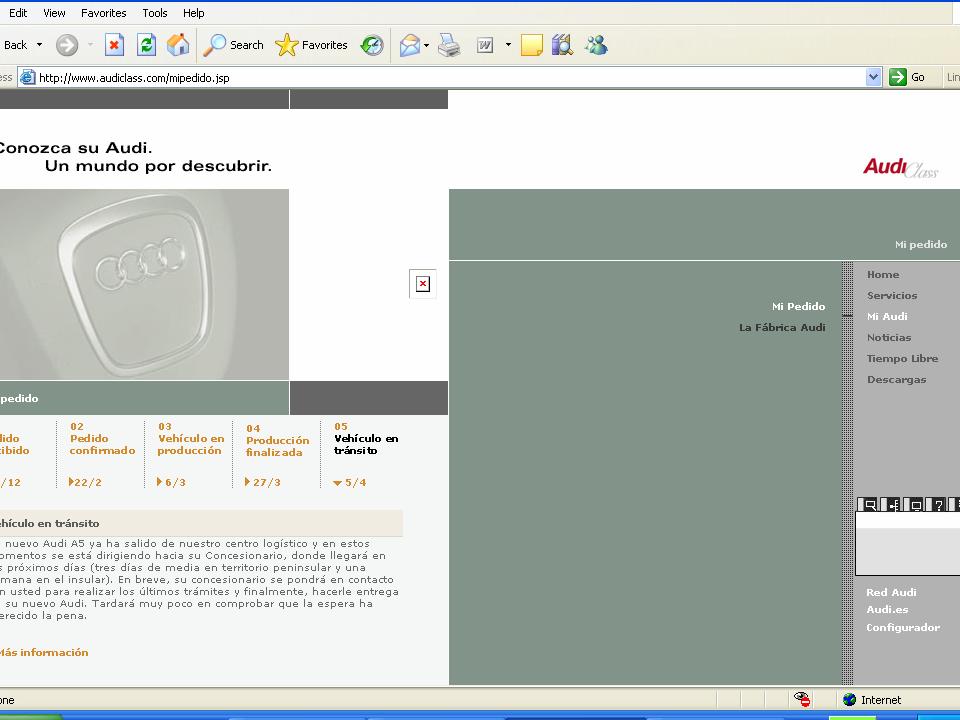Open the Forward history dropdown arrow

(91, 45)
